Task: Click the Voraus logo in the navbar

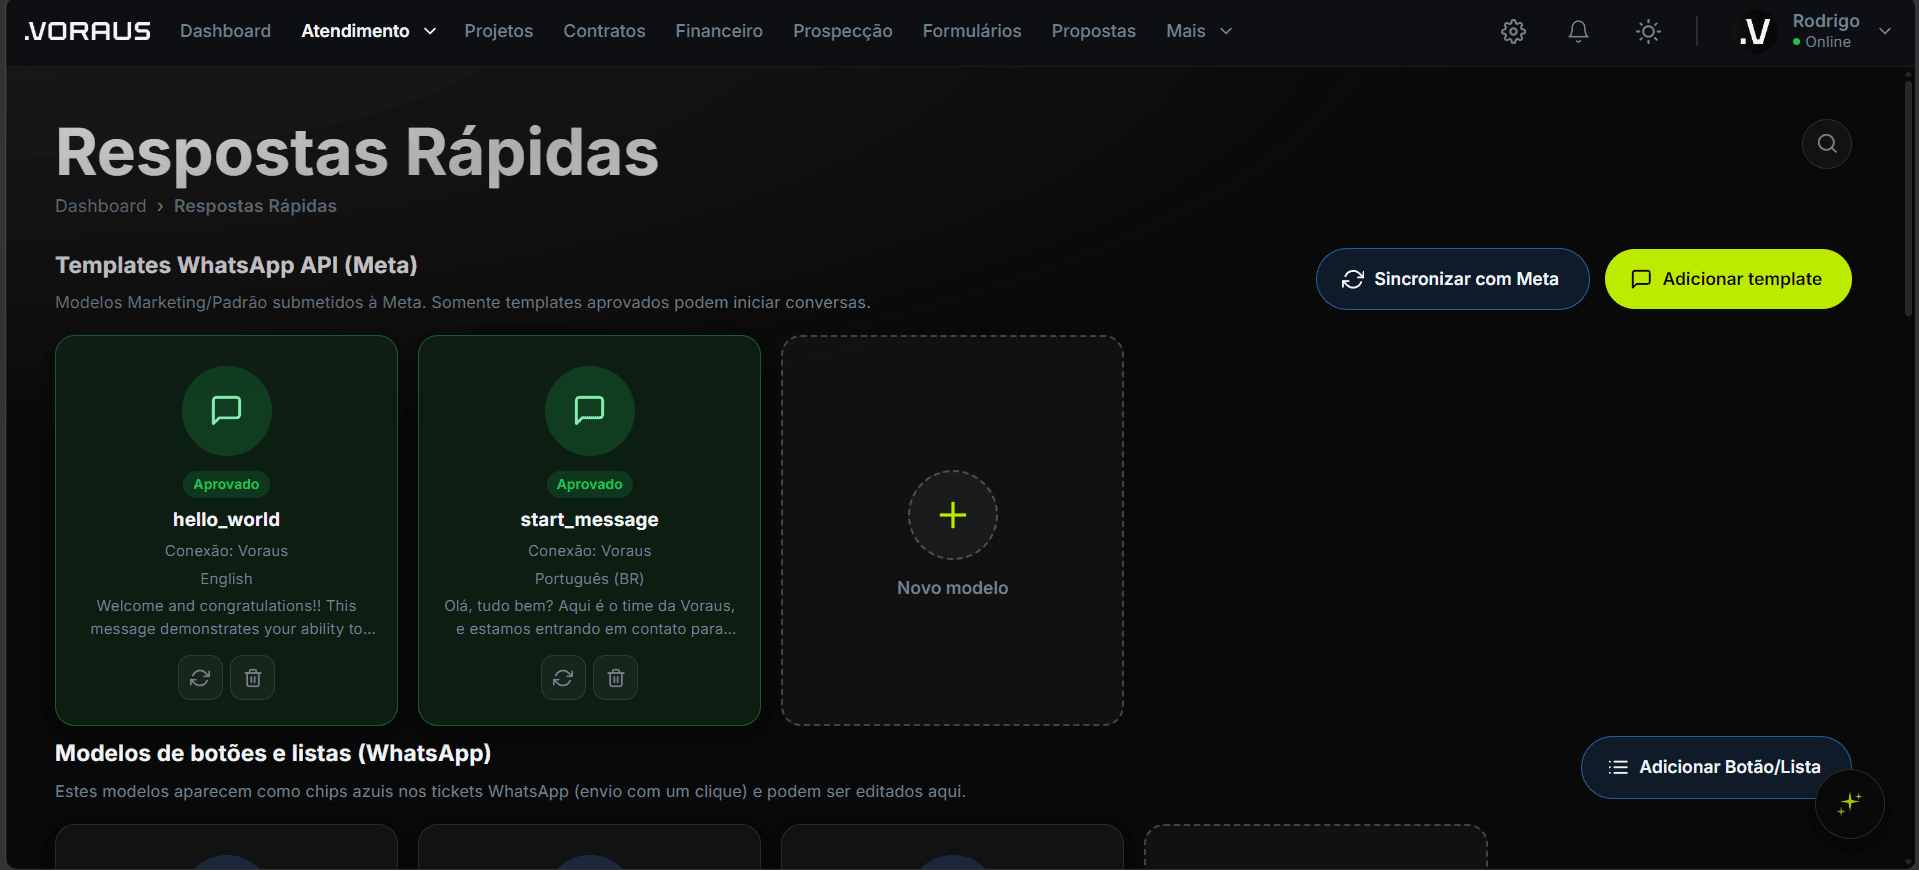Action: [x=88, y=31]
